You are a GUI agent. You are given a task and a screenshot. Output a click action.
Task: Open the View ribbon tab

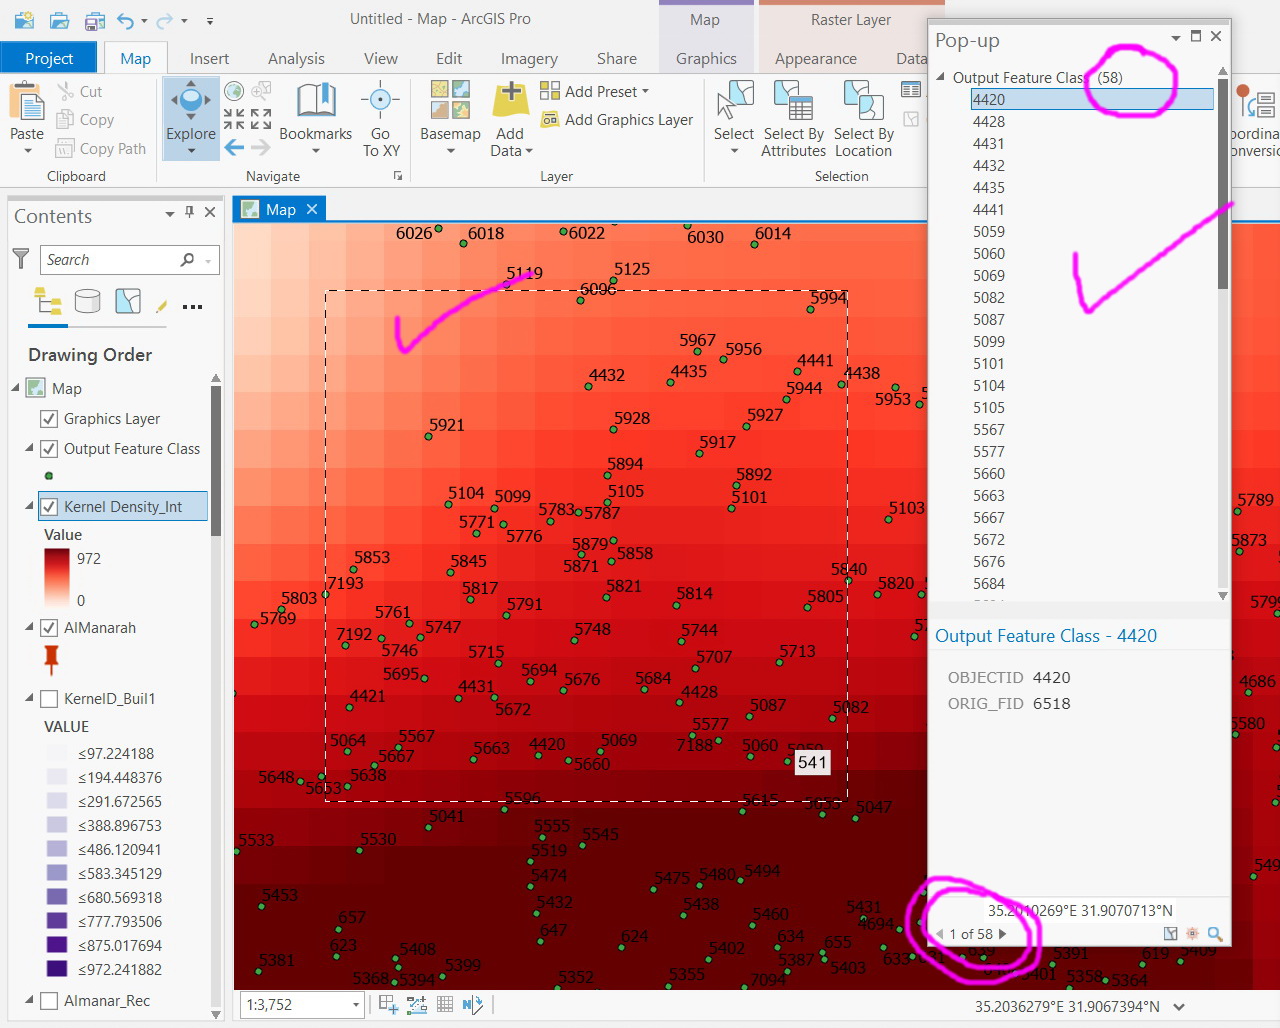(x=380, y=58)
